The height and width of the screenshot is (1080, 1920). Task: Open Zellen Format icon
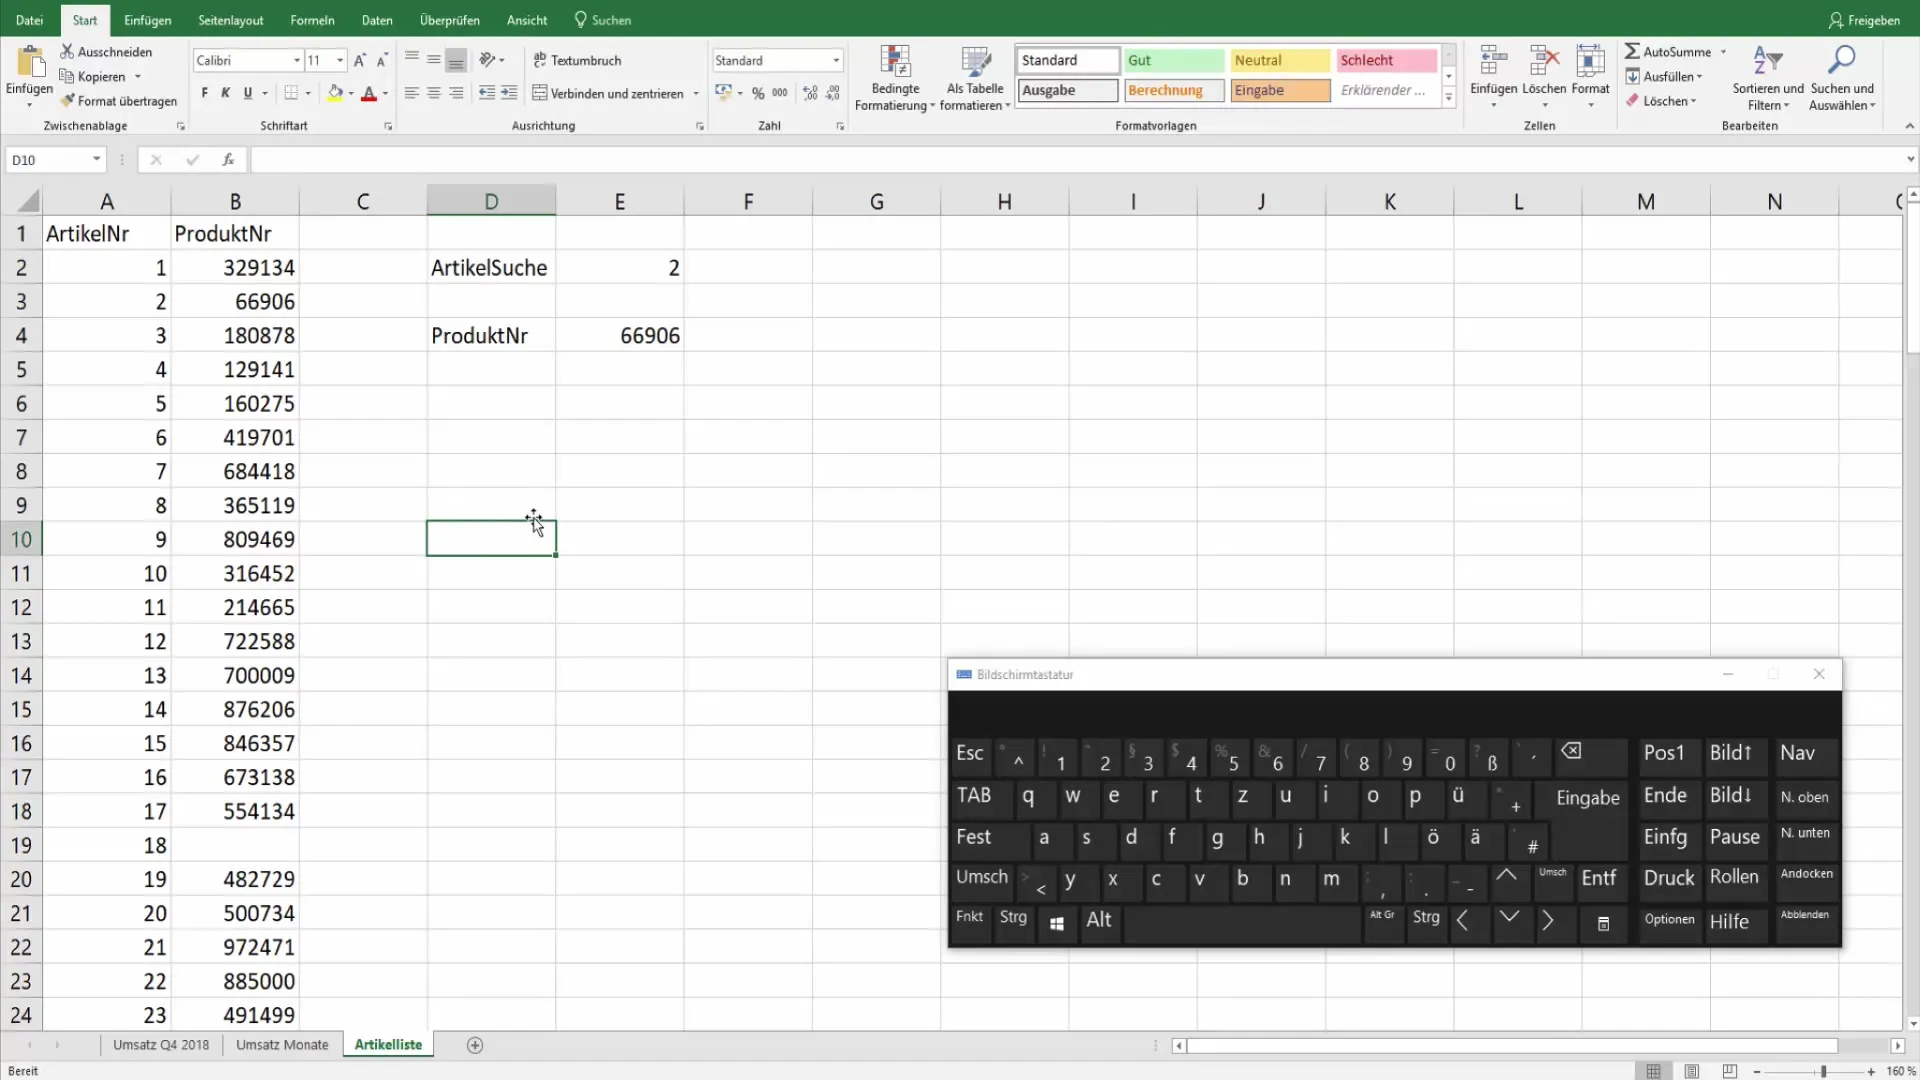pos(1590,62)
